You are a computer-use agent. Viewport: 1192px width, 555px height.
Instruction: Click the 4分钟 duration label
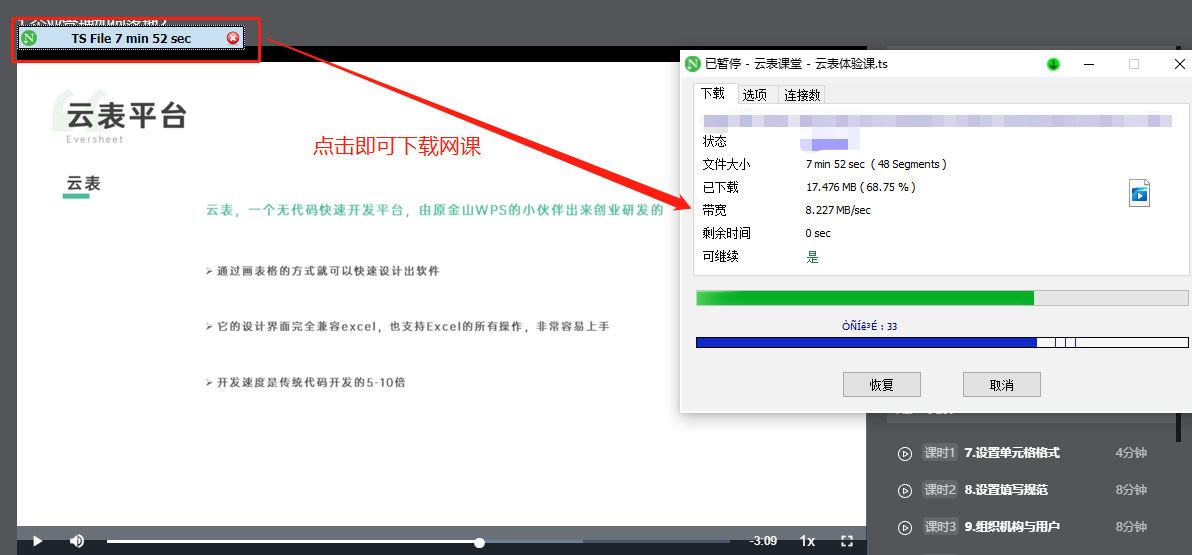pos(1131,453)
